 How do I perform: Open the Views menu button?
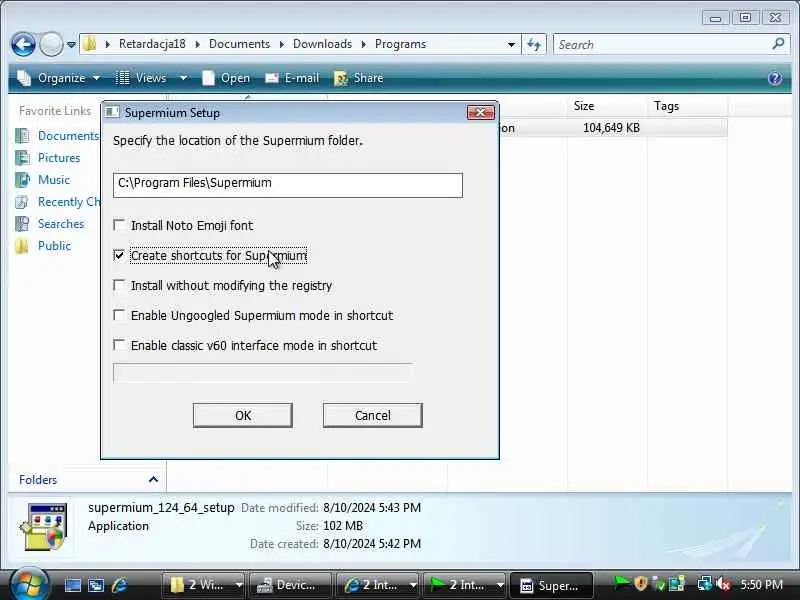coord(142,78)
